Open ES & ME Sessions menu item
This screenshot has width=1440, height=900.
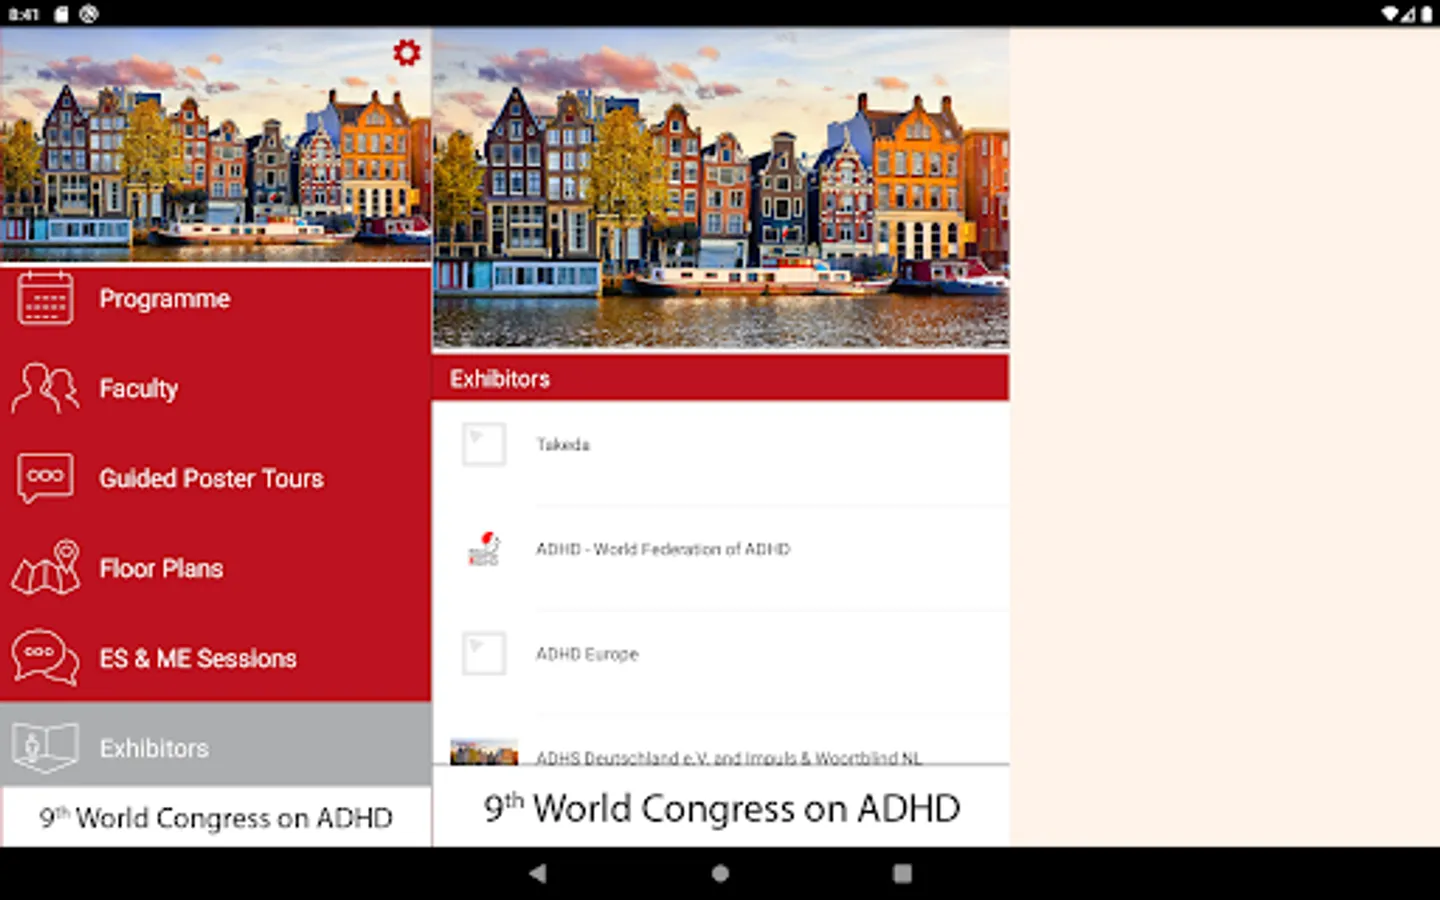click(216, 658)
